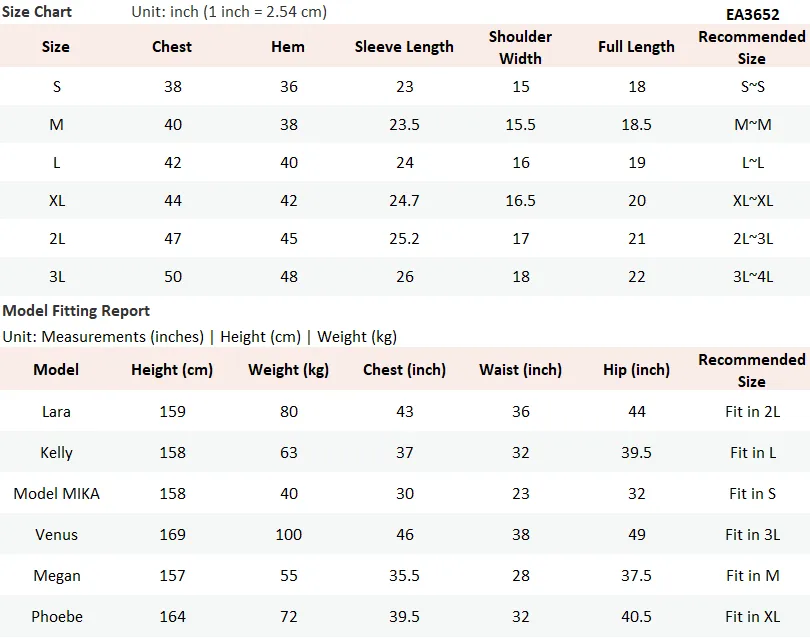
Task: Select the Lara model row name
Action: (x=56, y=412)
